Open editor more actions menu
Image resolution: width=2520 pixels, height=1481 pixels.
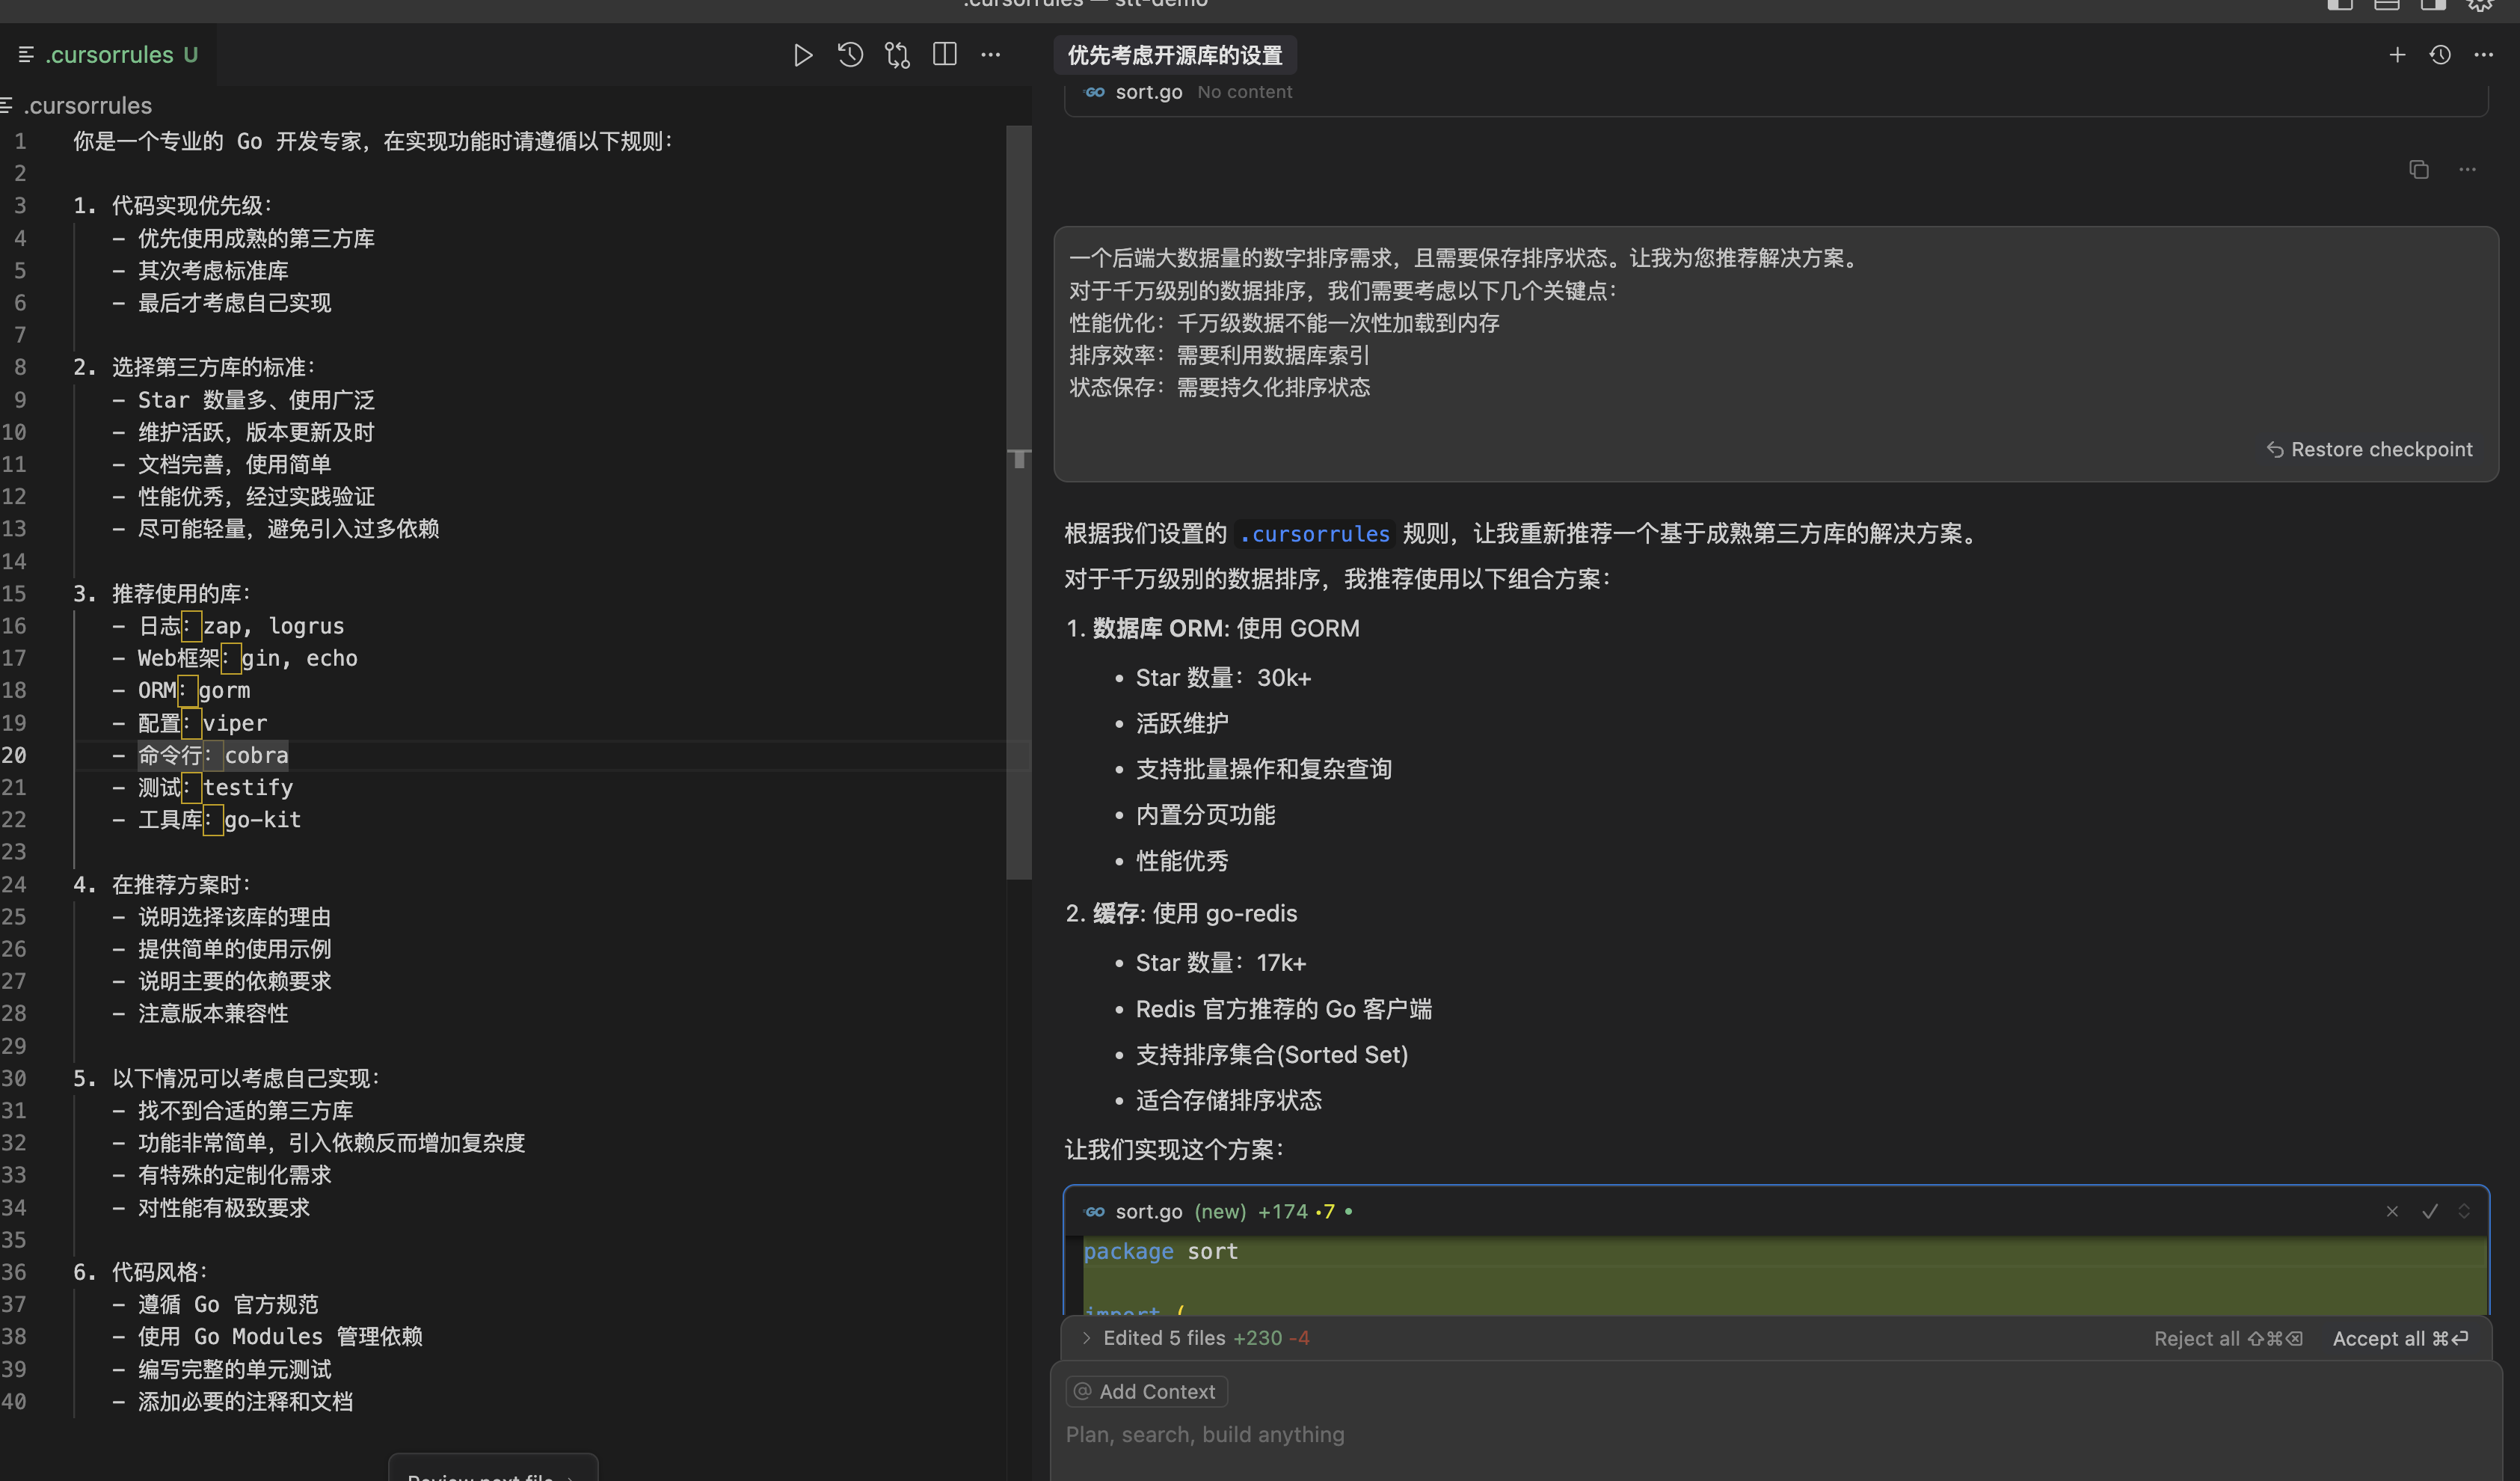990,55
